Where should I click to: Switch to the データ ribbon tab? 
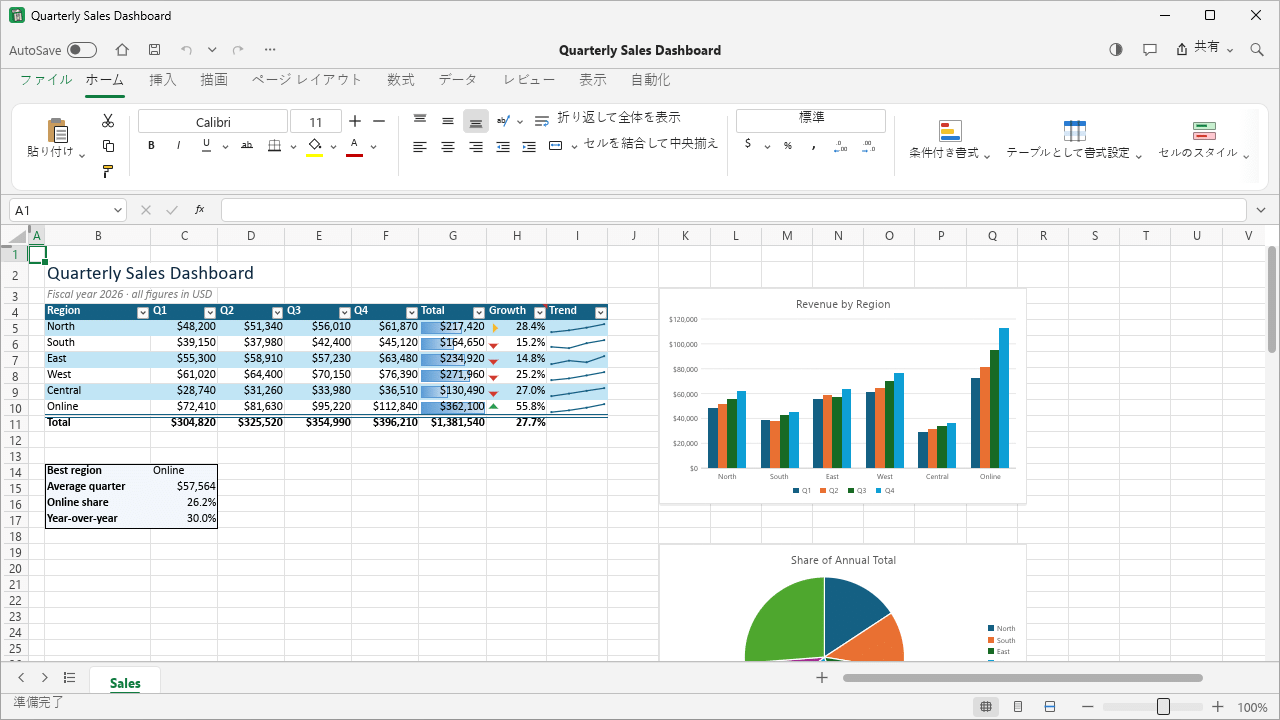click(457, 80)
